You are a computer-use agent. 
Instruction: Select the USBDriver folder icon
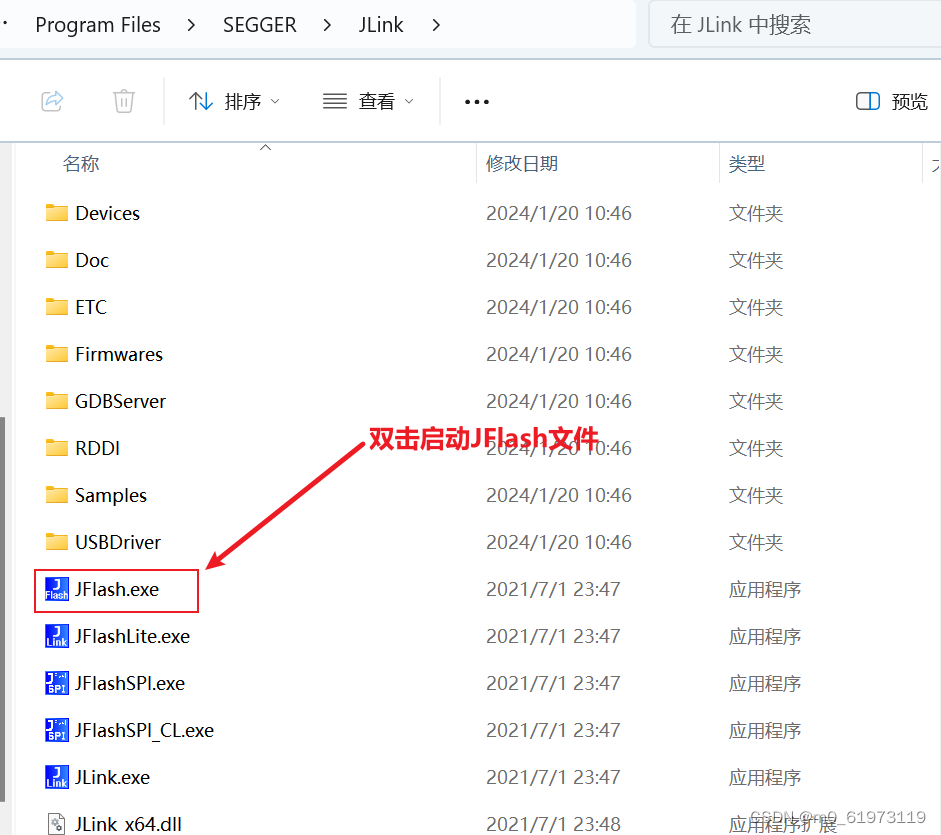(x=56, y=542)
